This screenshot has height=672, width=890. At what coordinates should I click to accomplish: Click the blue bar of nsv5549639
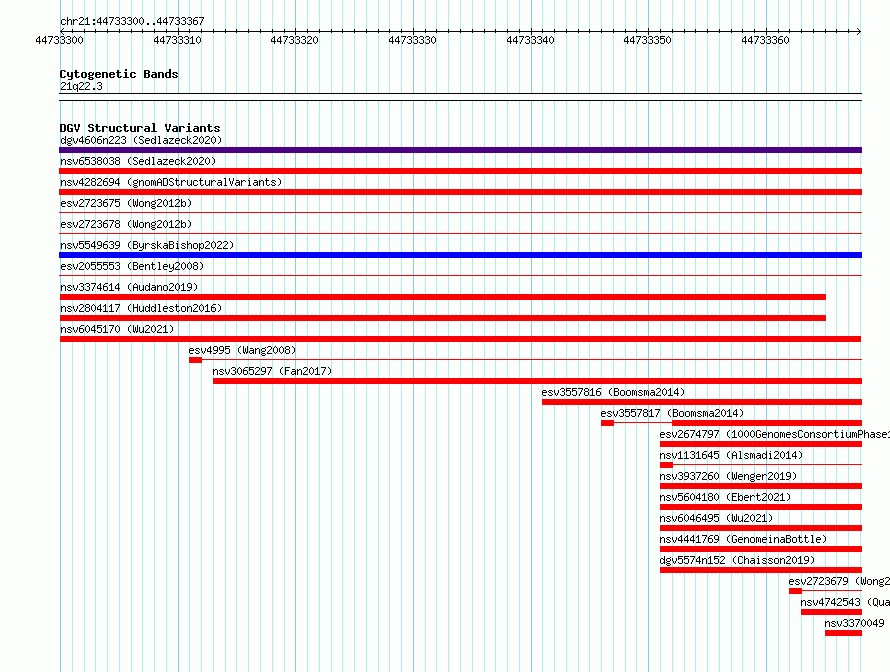[460, 255]
